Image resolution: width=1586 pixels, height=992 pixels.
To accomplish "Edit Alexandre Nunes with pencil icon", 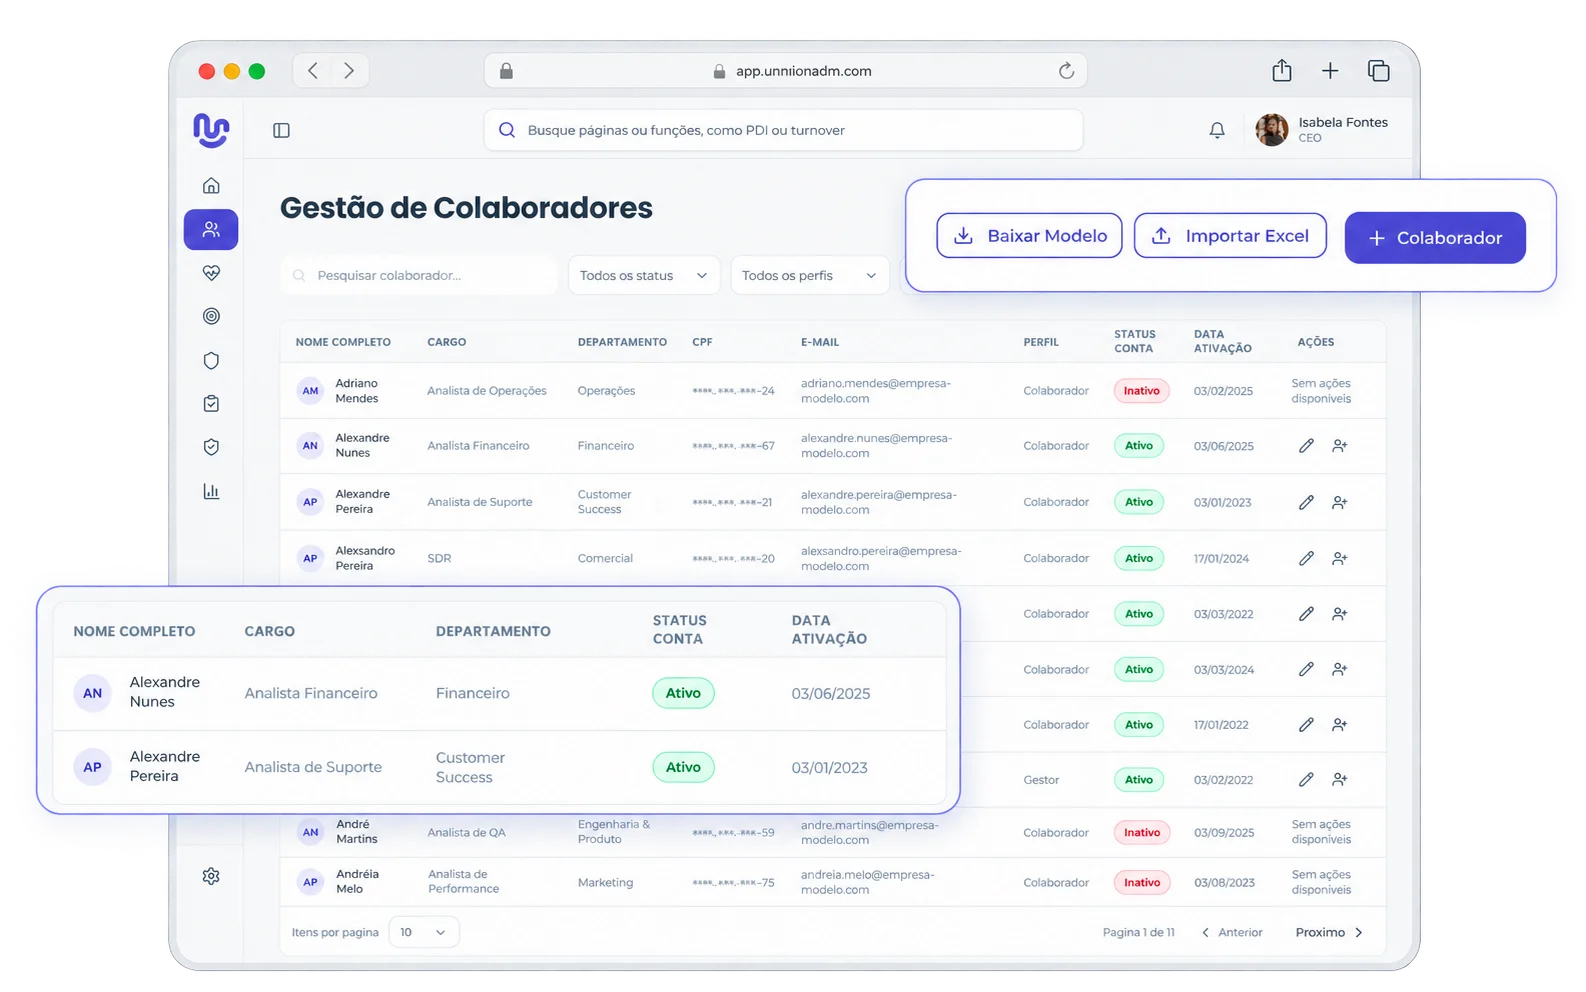I will tap(1306, 446).
